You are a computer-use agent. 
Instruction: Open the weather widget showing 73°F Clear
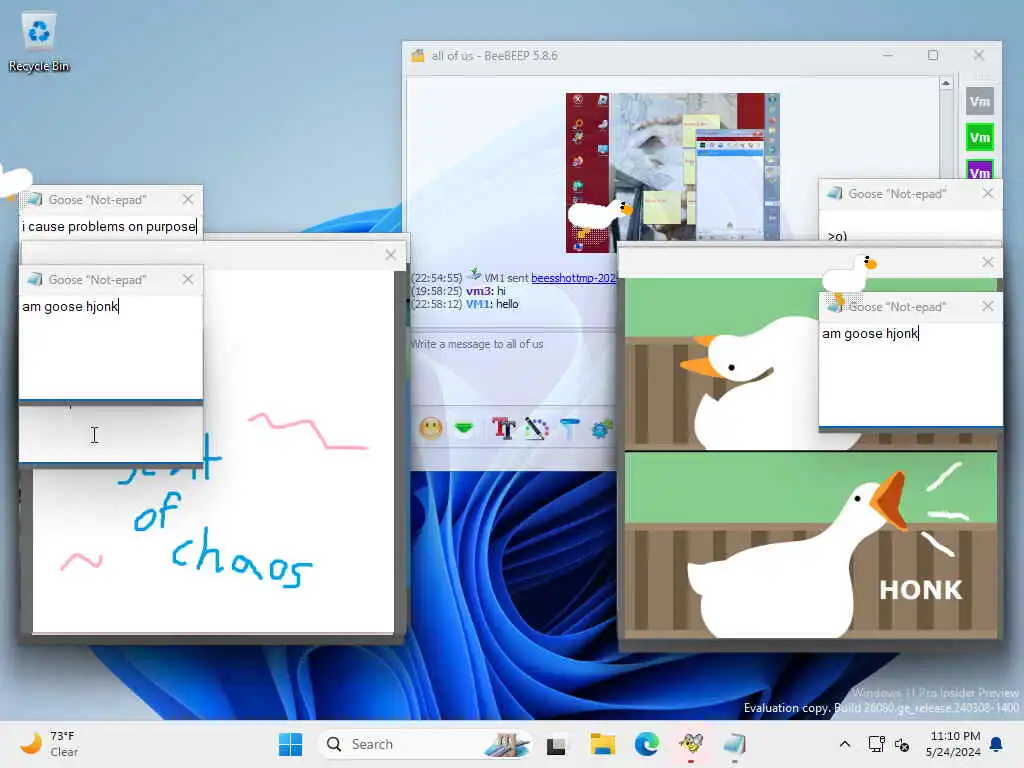(49, 744)
